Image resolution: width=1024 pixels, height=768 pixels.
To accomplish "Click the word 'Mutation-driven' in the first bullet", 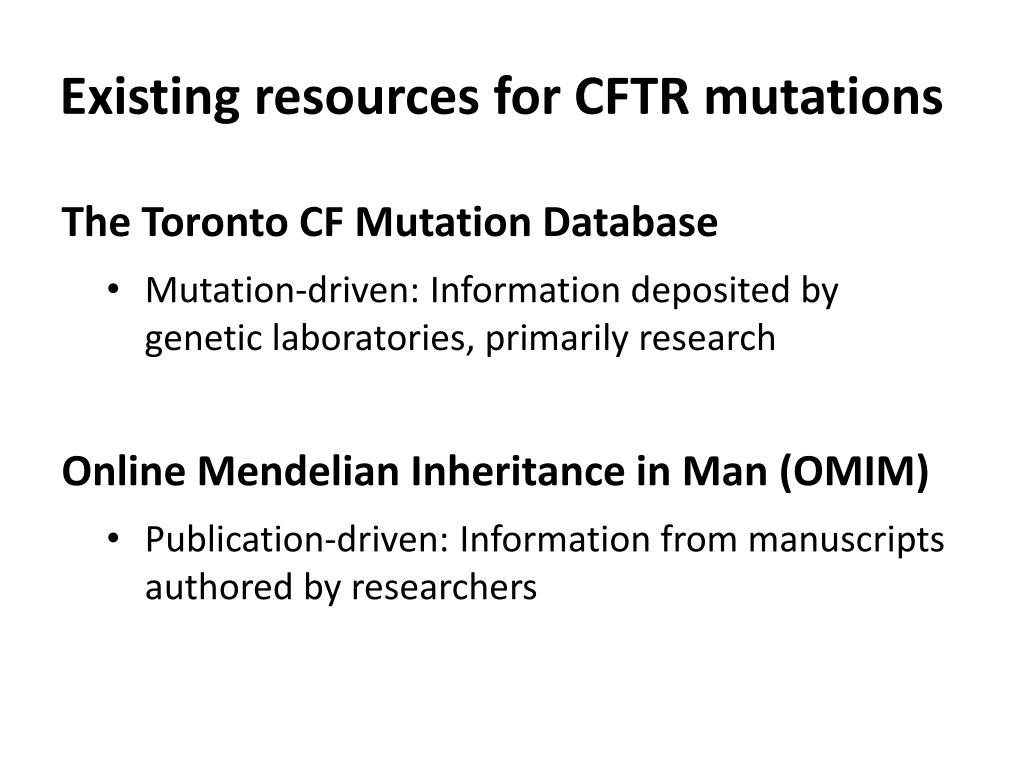I will (x=281, y=290).
